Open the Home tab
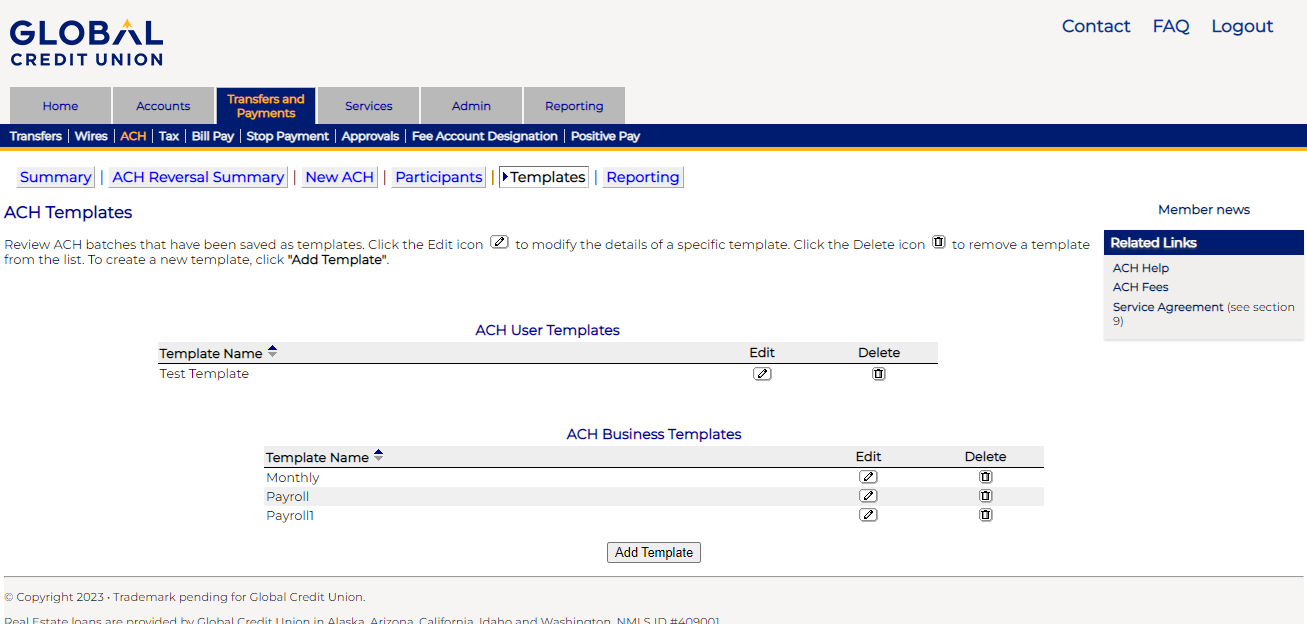1307x624 pixels. (60, 106)
